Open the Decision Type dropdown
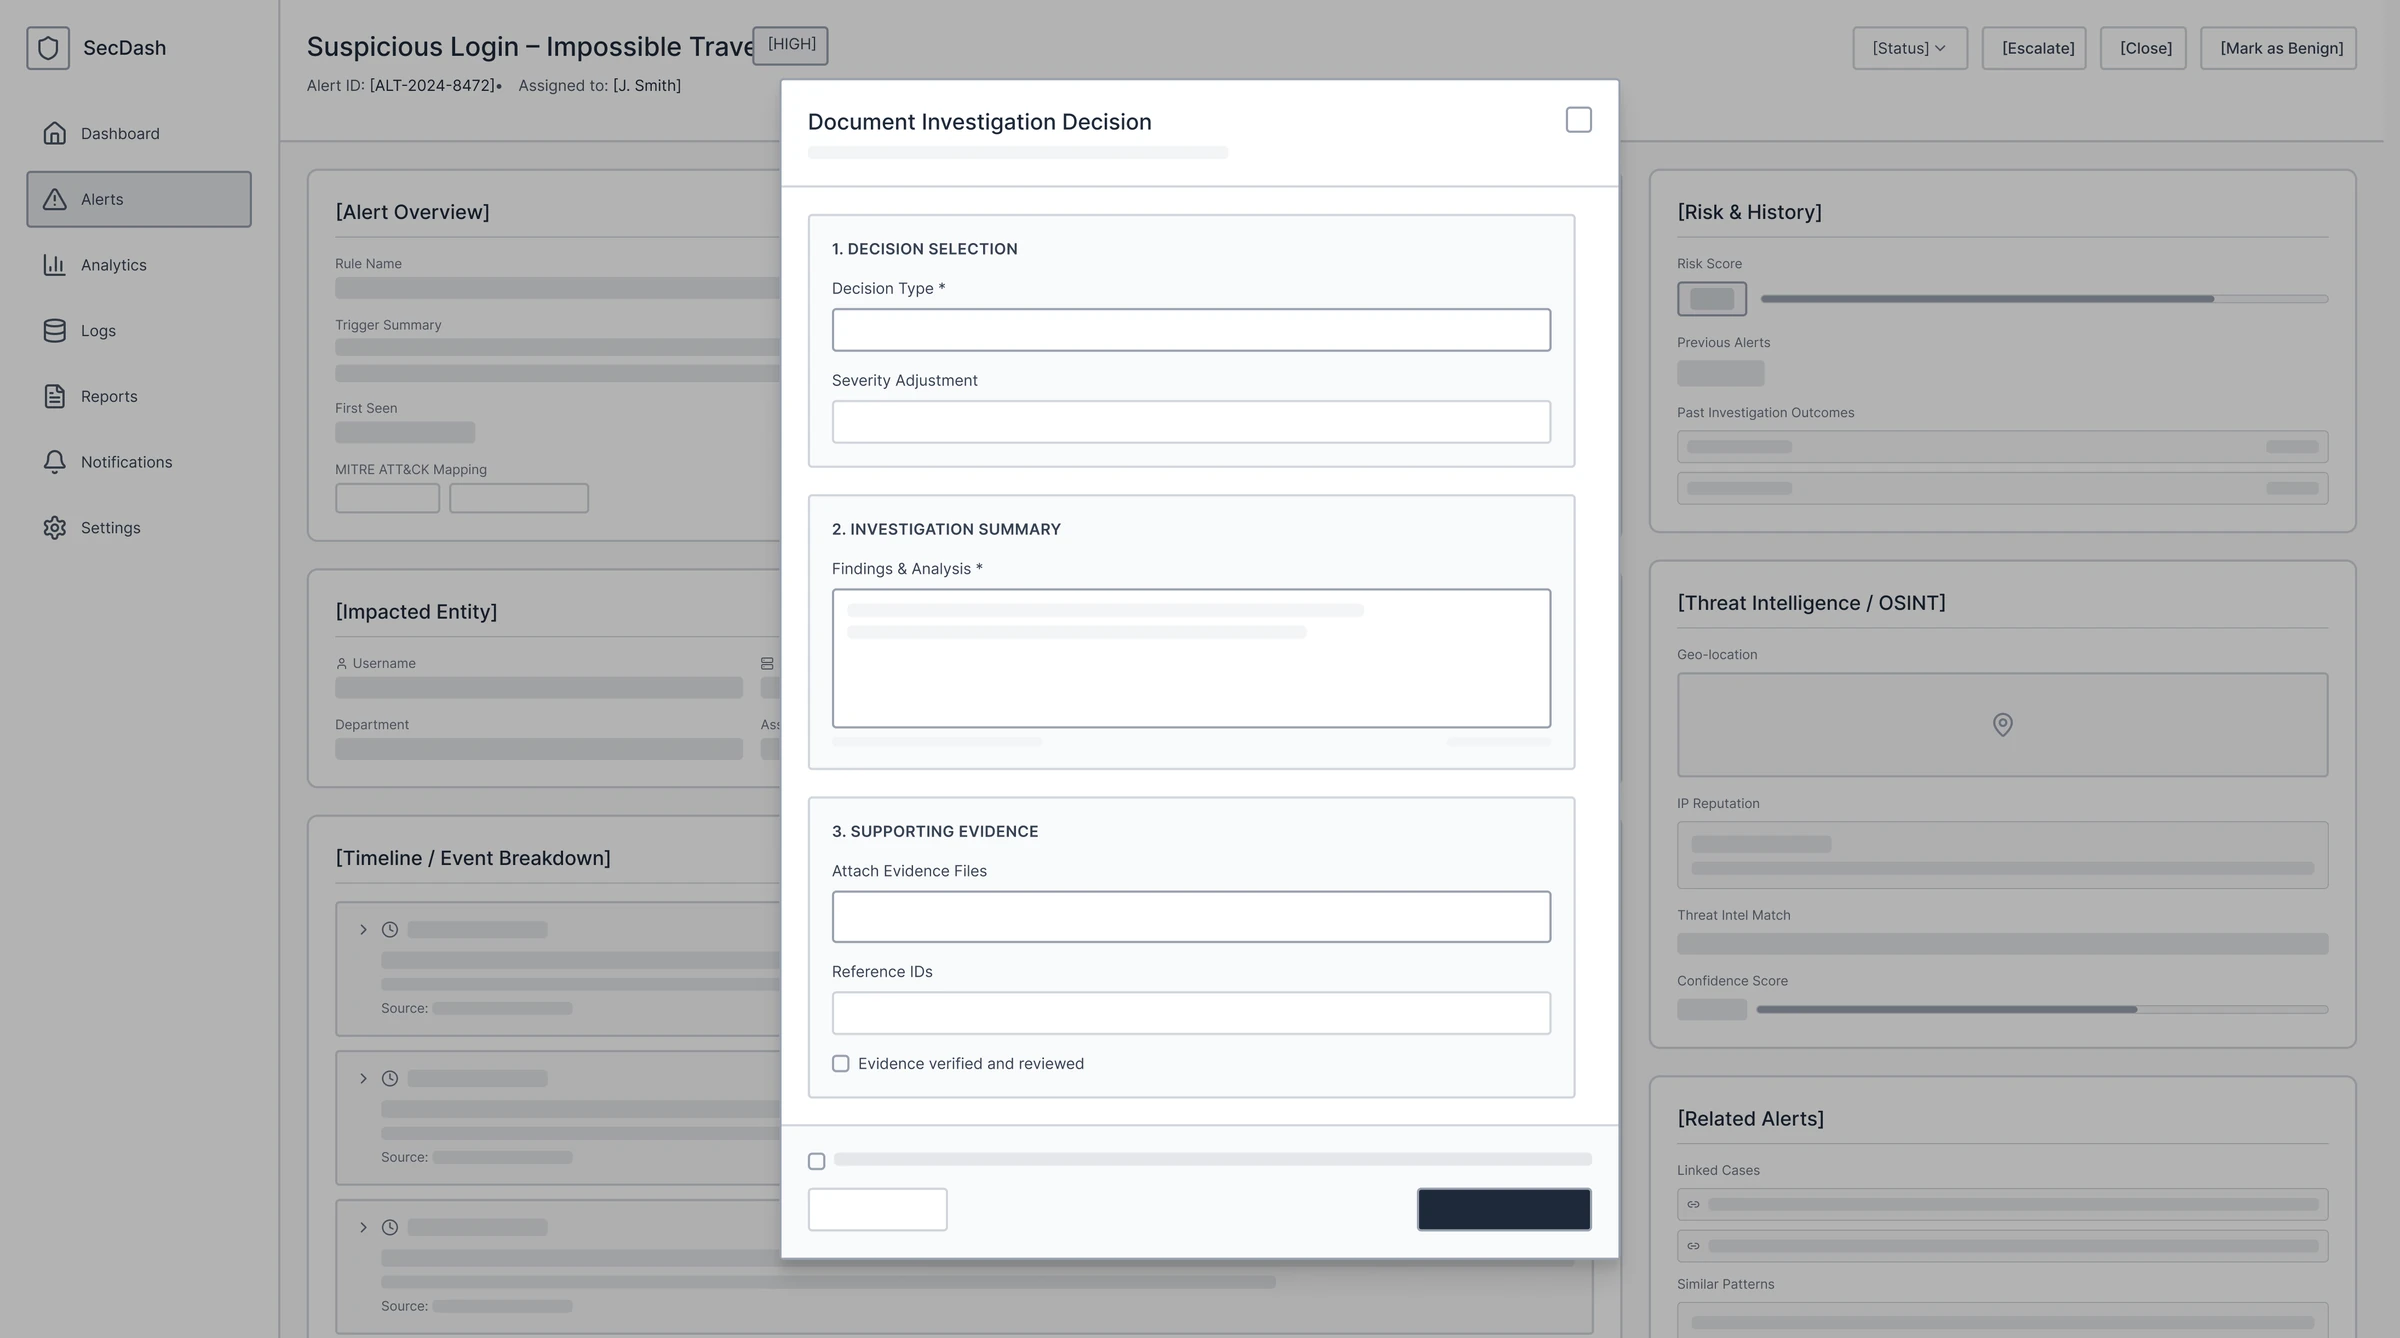Viewport: 2400px width, 1338px height. pyautogui.click(x=1191, y=330)
